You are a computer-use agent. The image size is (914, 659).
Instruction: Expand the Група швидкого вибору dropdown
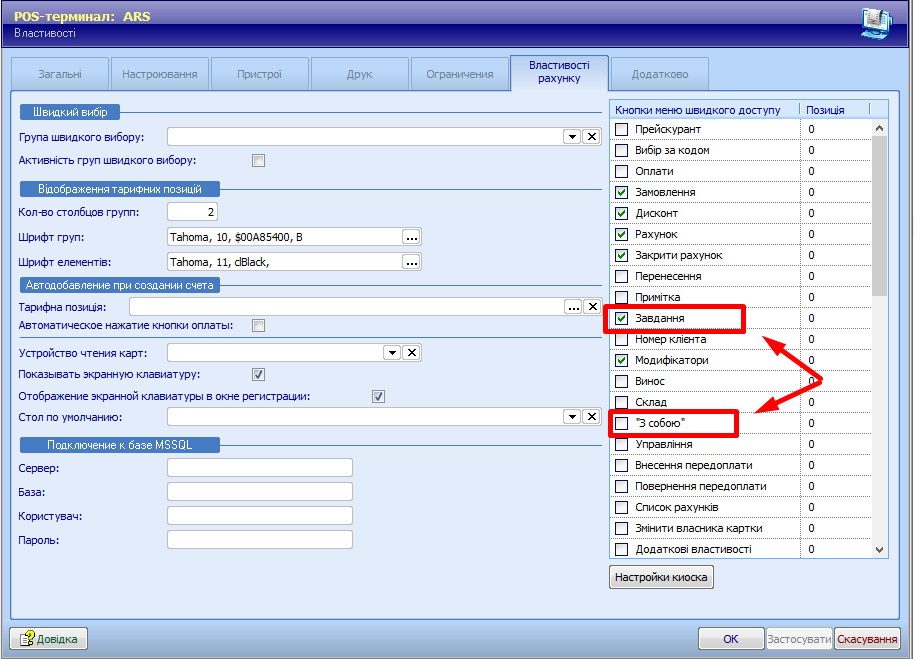[572, 137]
